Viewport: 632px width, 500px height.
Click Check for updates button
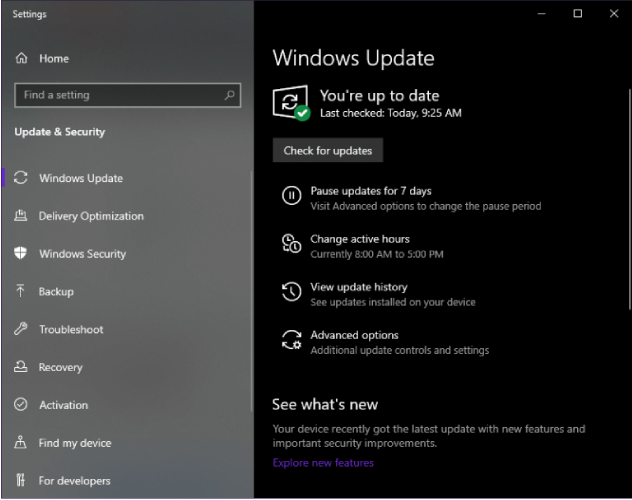328,150
